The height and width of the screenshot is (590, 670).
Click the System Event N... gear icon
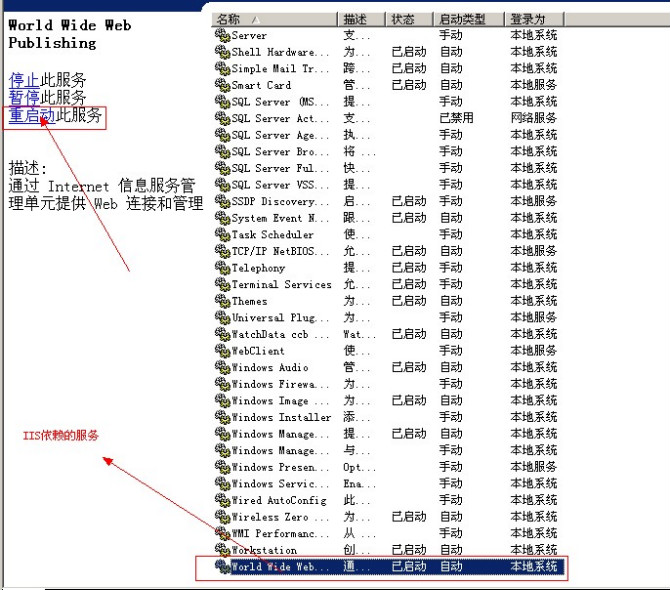pos(222,218)
